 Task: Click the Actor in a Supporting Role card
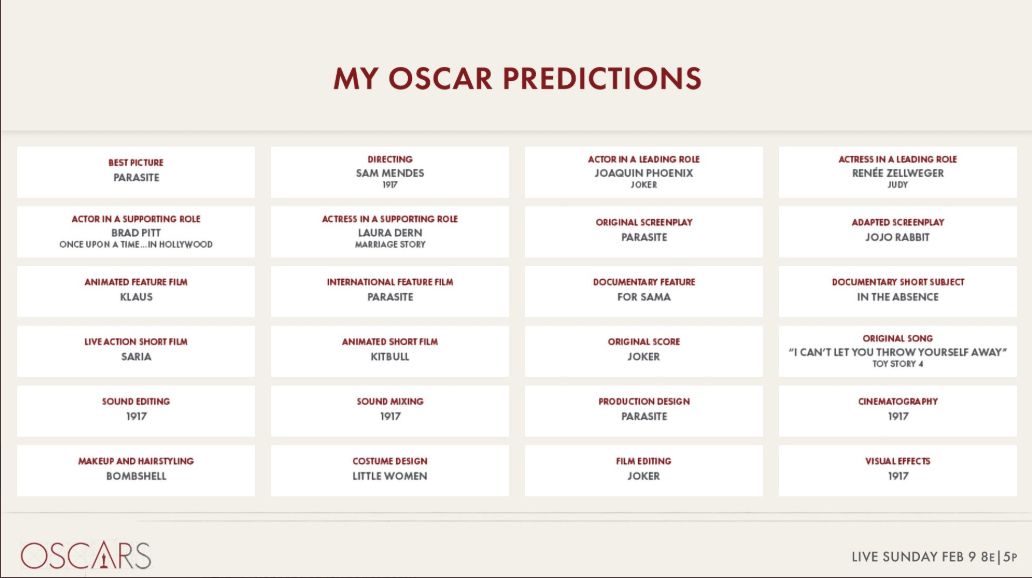point(136,231)
